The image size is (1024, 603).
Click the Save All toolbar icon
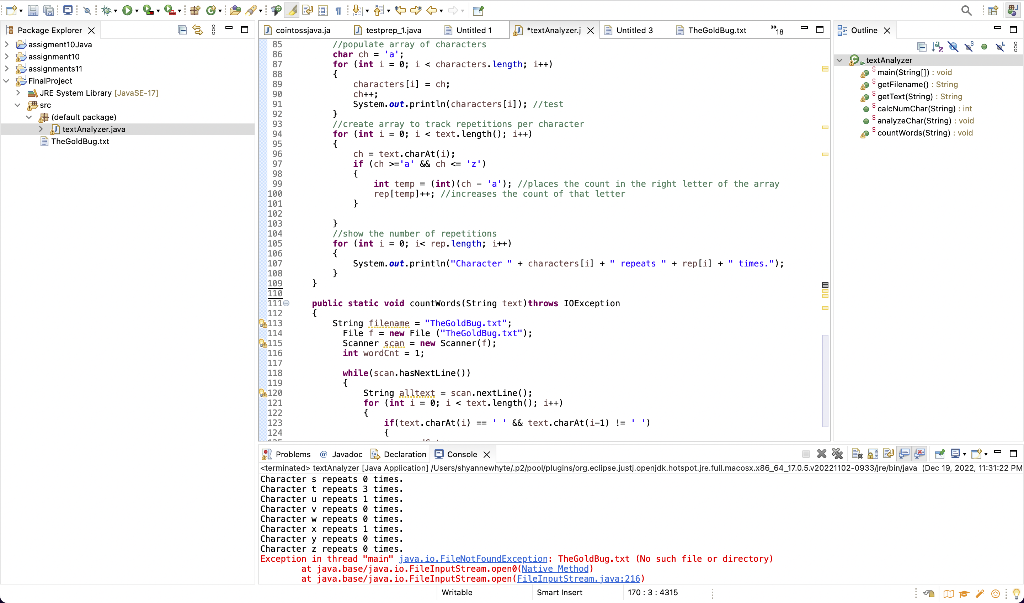[50, 10]
